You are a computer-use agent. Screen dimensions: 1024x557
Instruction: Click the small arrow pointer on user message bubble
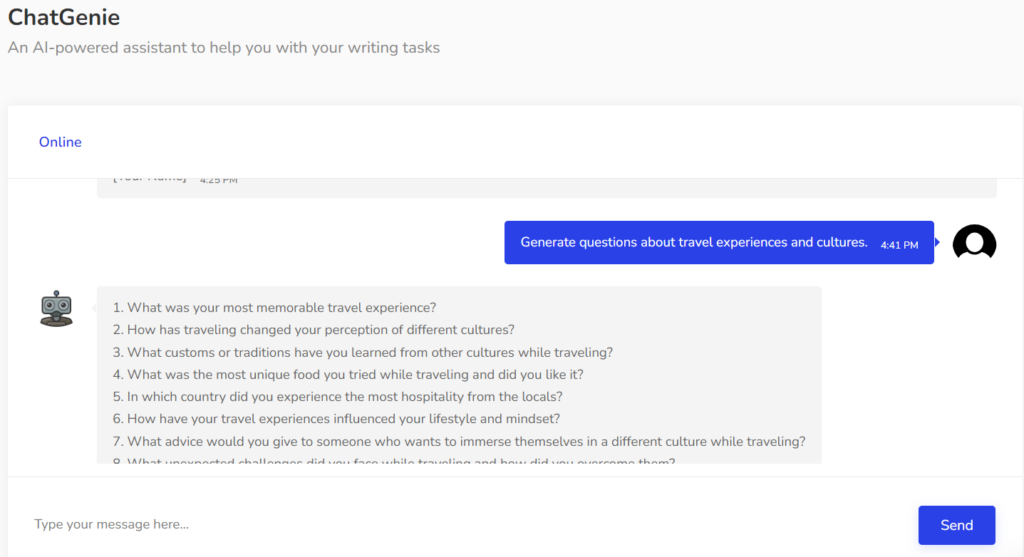coord(938,243)
